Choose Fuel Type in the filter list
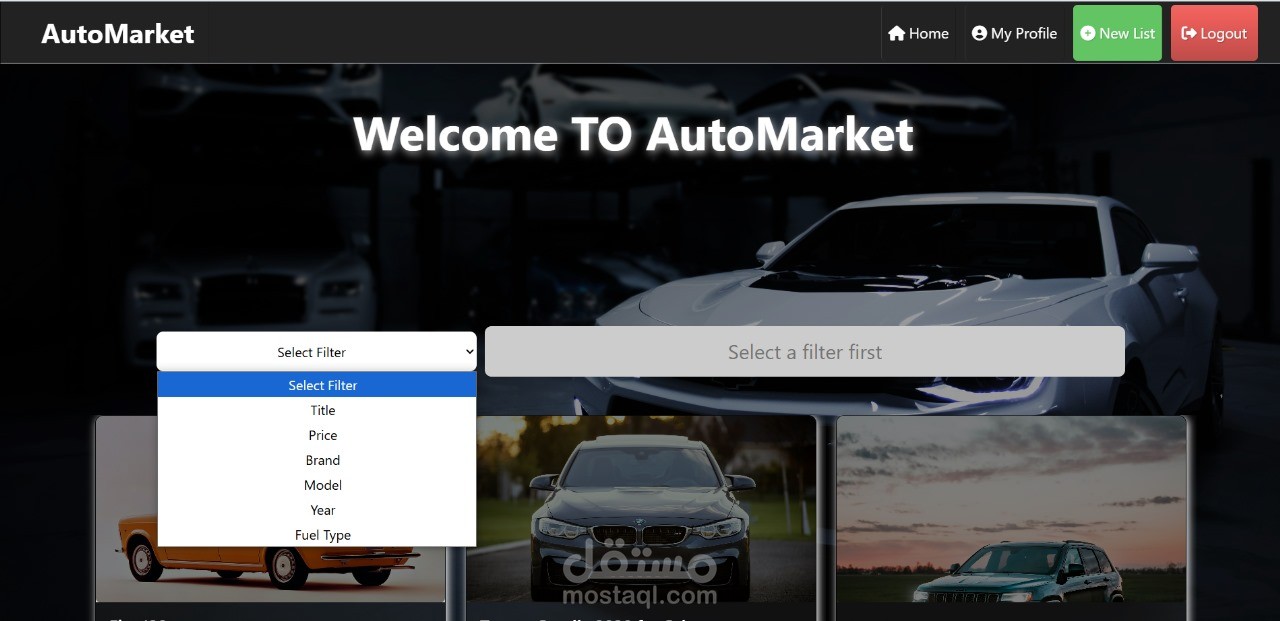 (317, 535)
